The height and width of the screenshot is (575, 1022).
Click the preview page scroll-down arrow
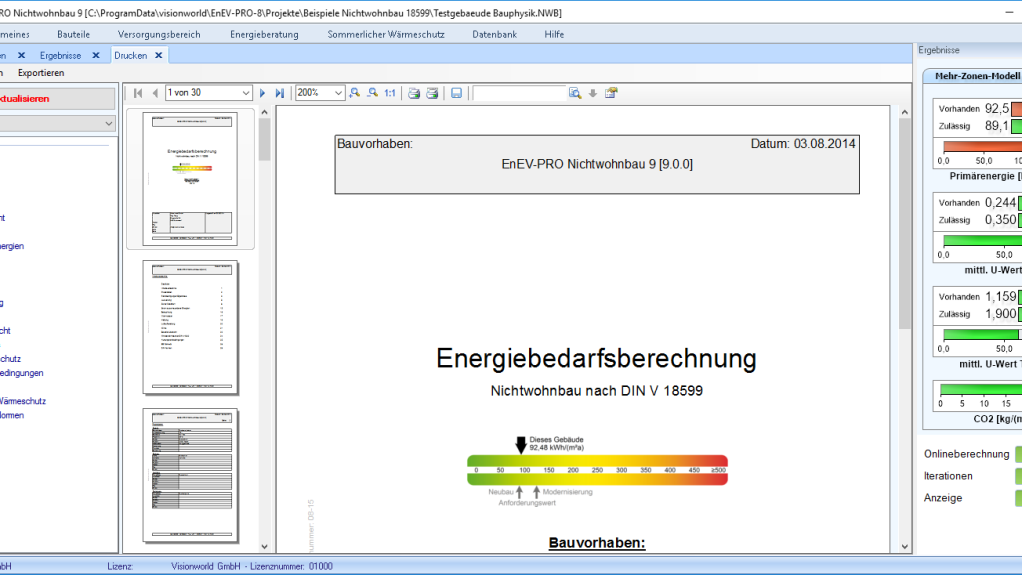[x=905, y=547]
